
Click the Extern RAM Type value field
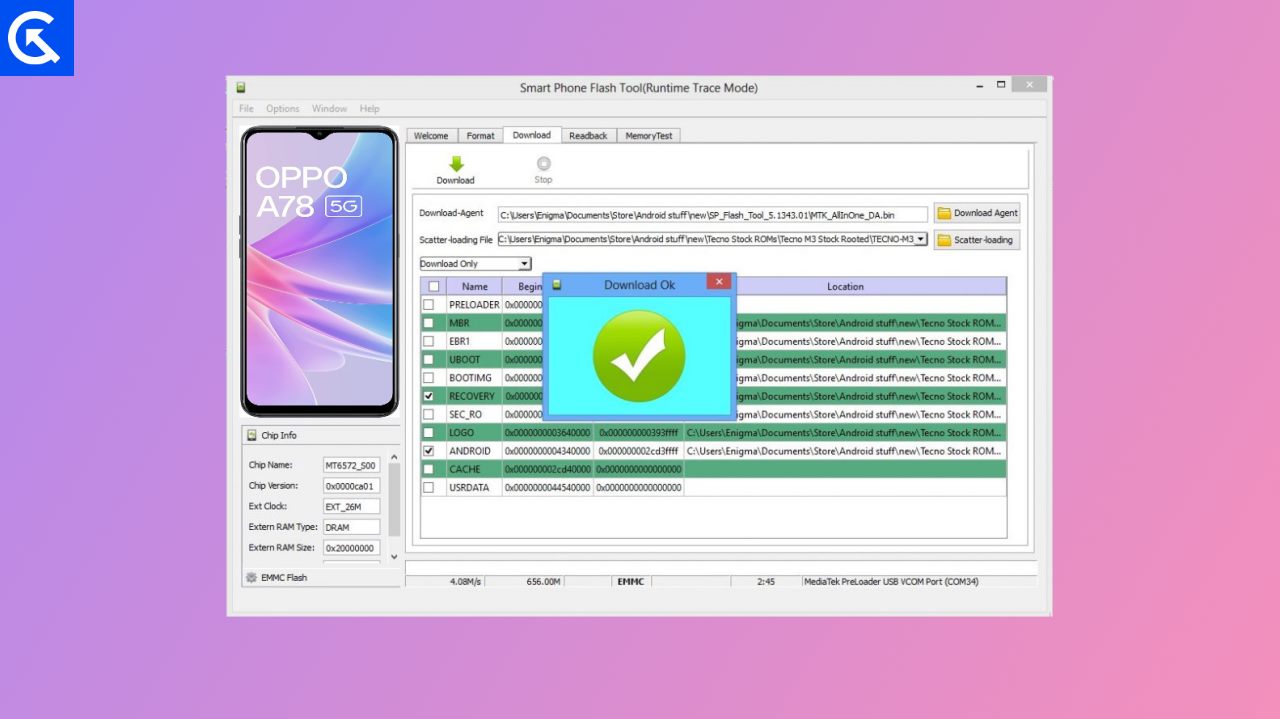(351, 527)
